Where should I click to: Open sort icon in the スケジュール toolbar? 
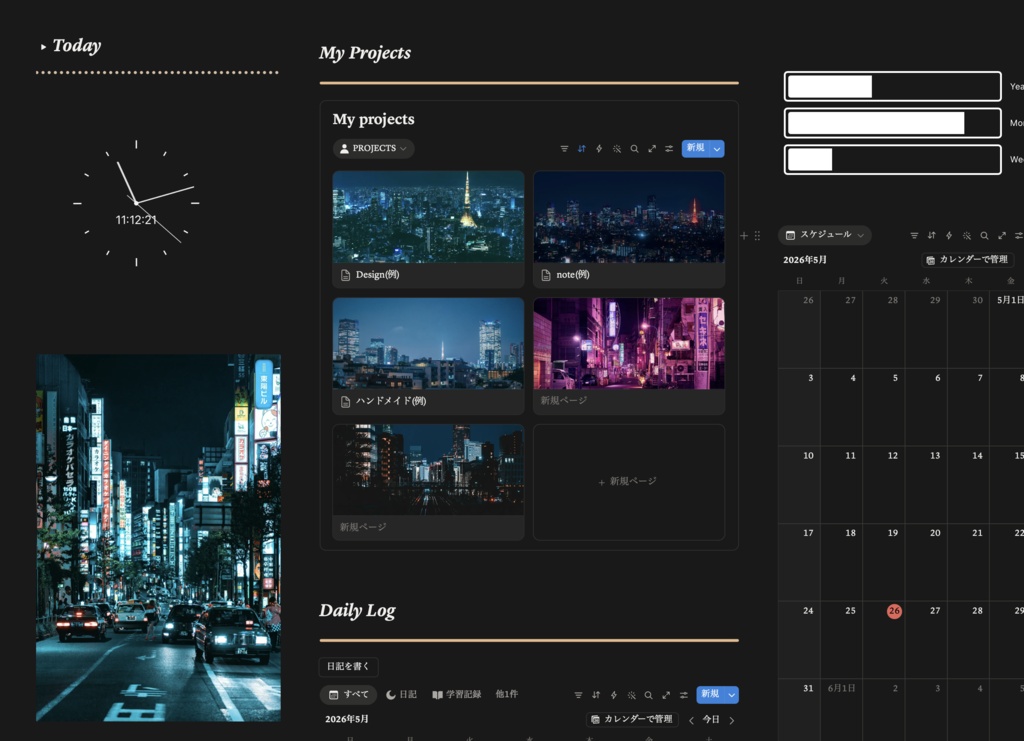pos(932,236)
